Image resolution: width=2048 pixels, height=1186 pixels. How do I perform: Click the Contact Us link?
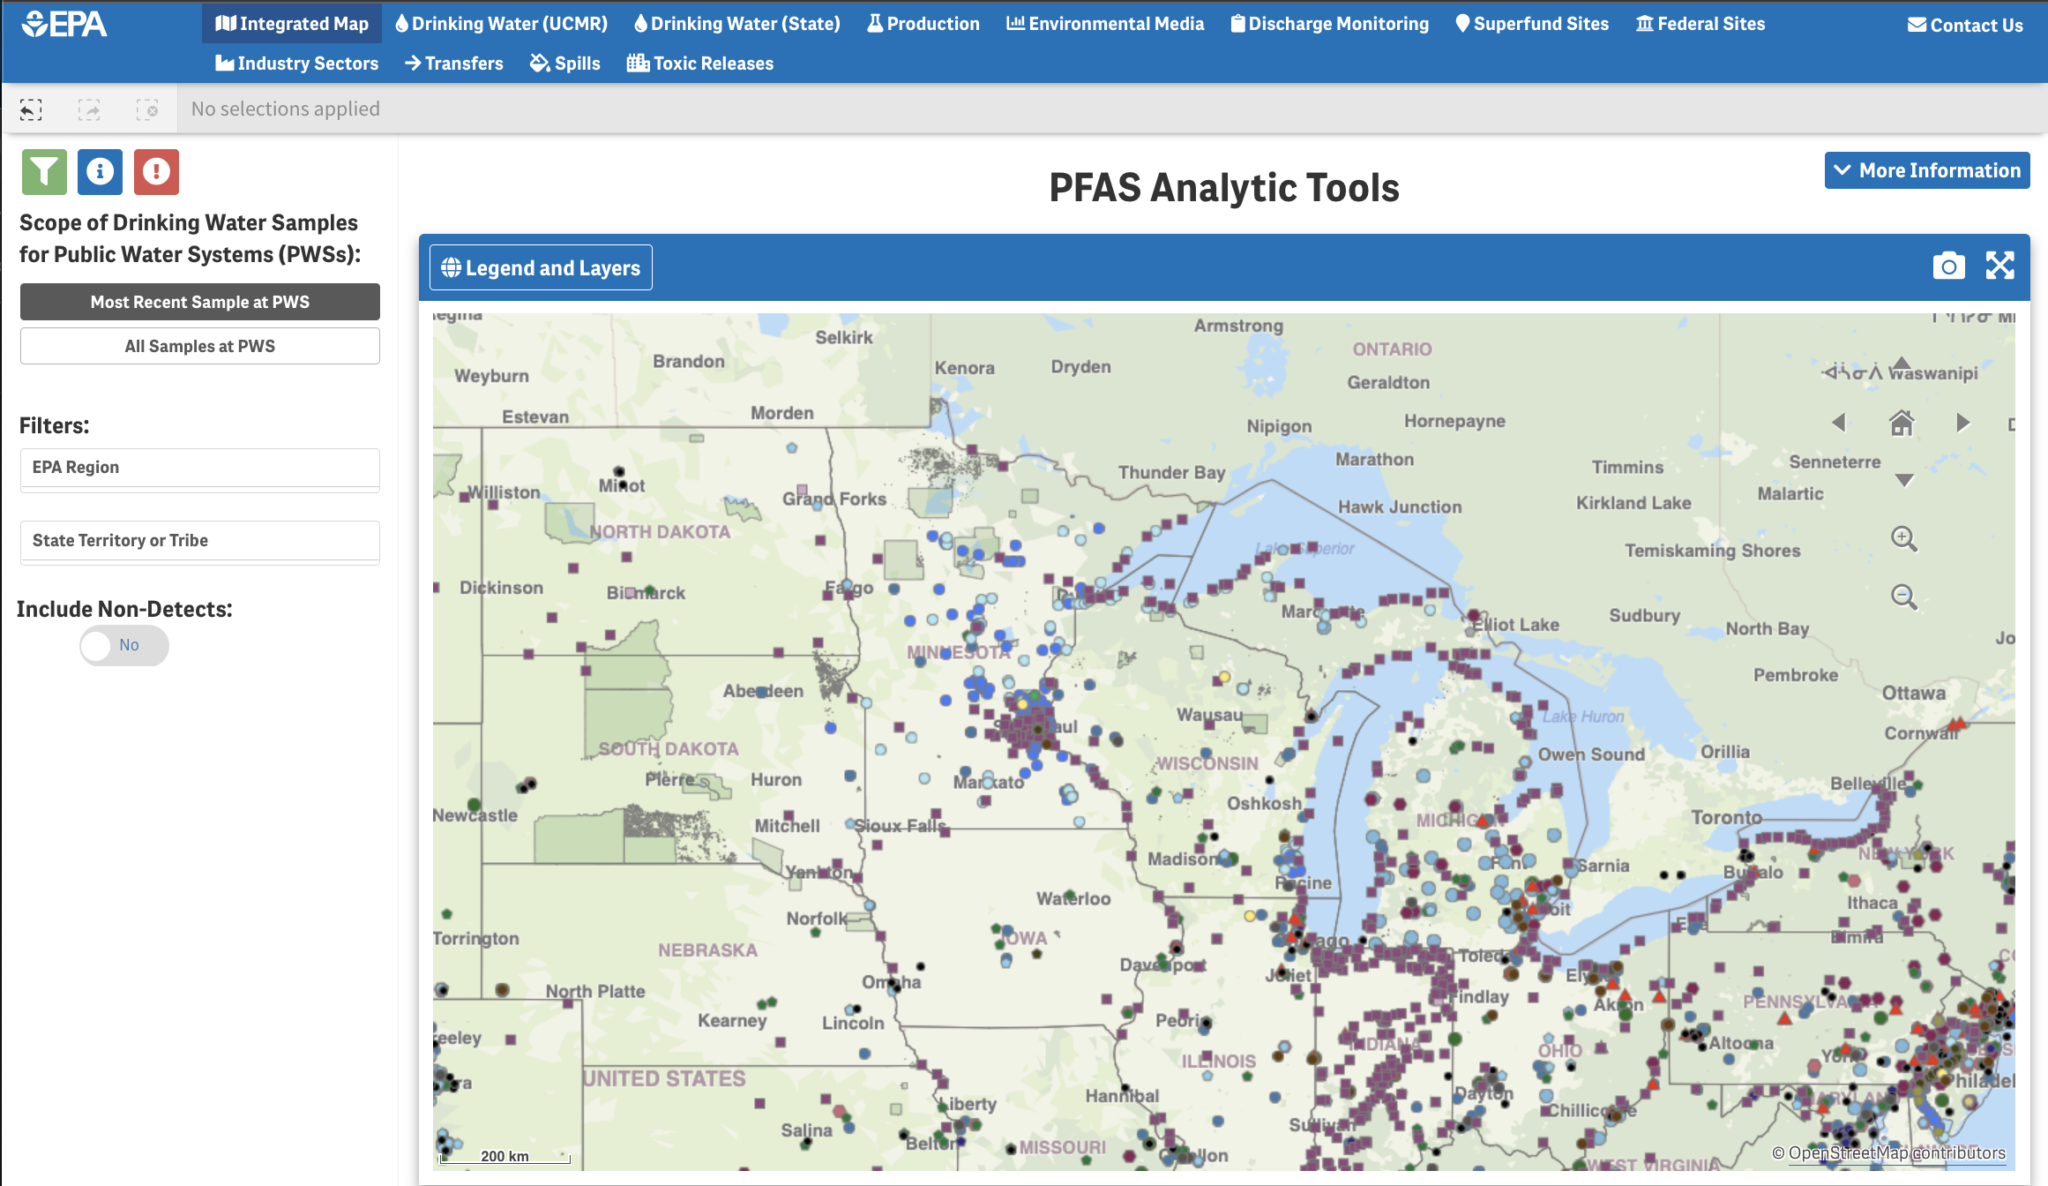tap(1965, 26)
